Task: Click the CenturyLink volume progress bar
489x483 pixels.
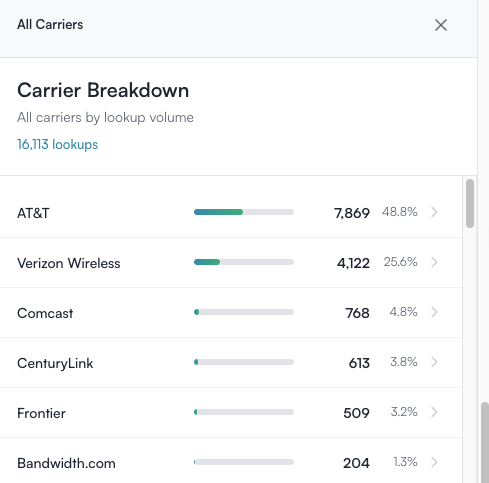Action: [244, 362]
